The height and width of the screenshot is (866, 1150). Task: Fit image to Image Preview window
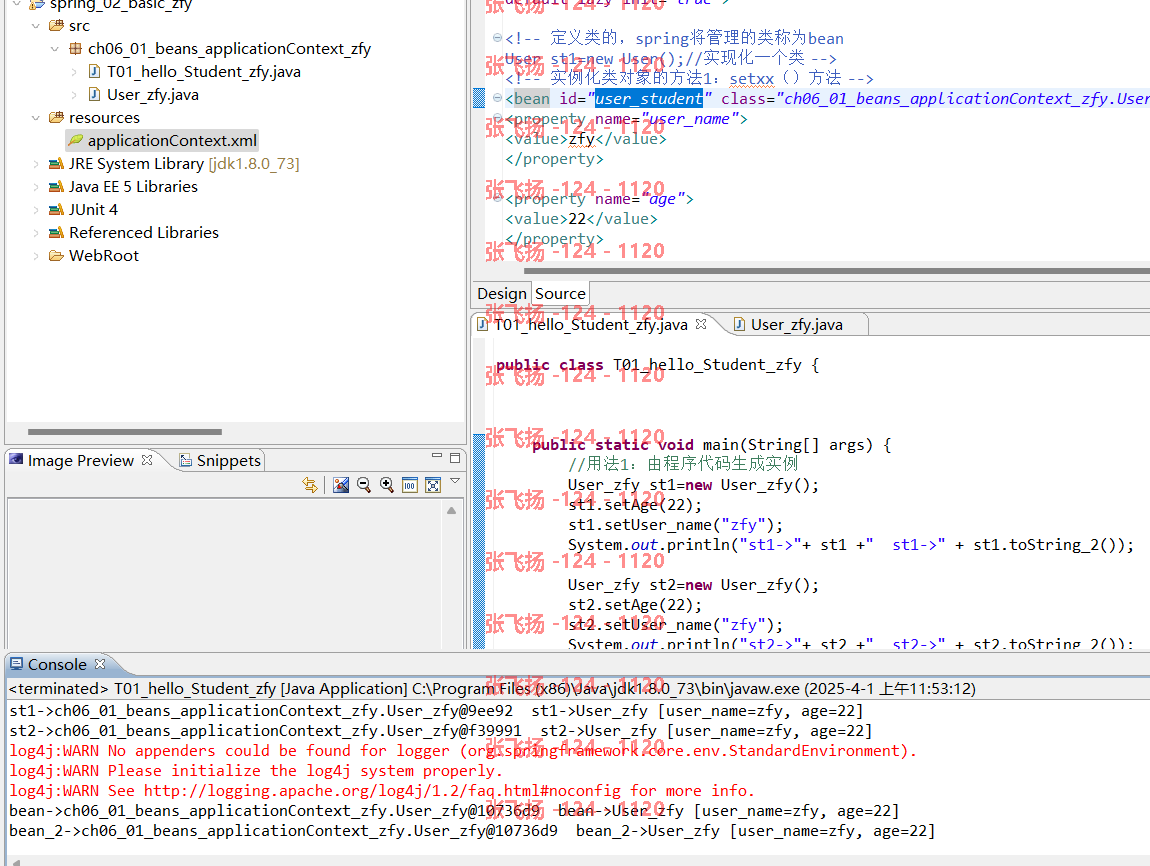coord(433,485)
